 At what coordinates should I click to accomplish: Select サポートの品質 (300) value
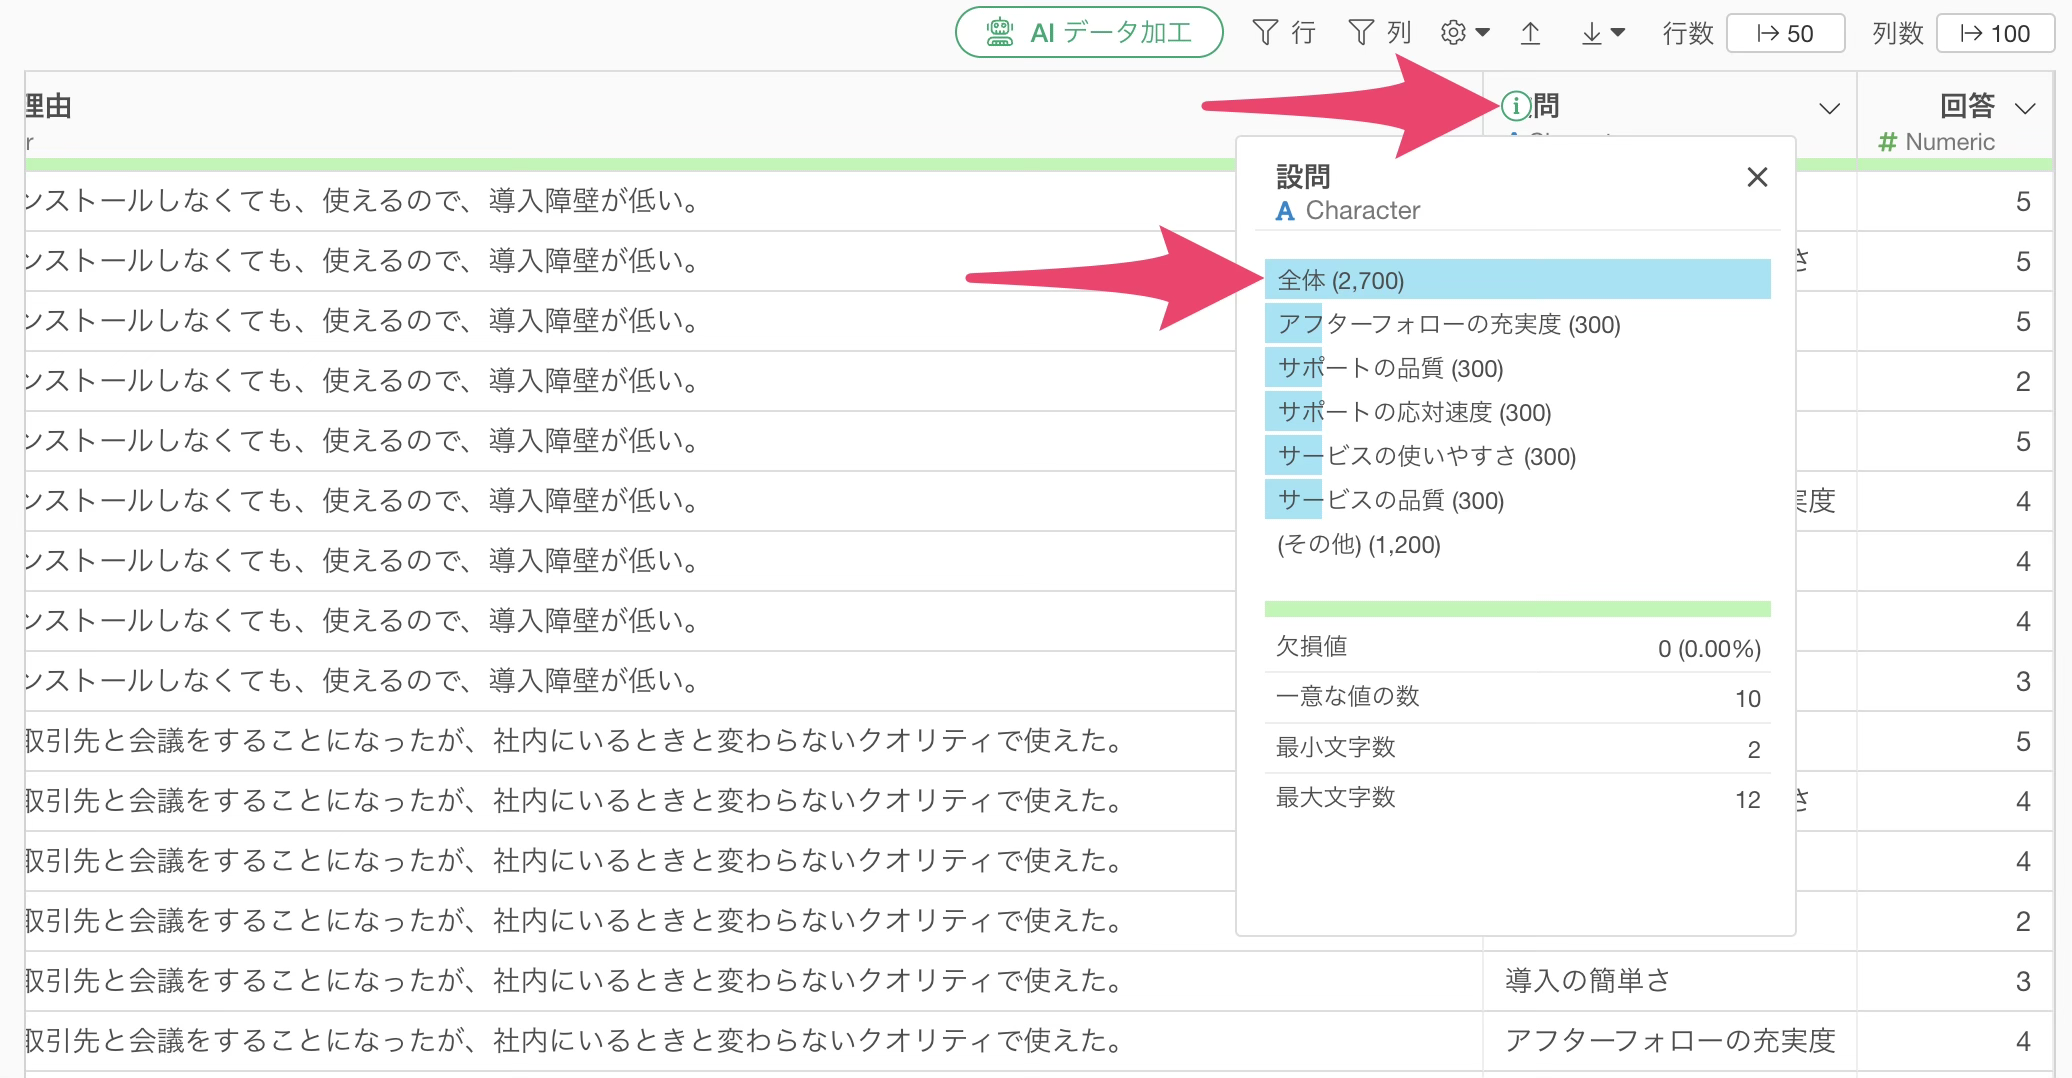pos(1390,368)
